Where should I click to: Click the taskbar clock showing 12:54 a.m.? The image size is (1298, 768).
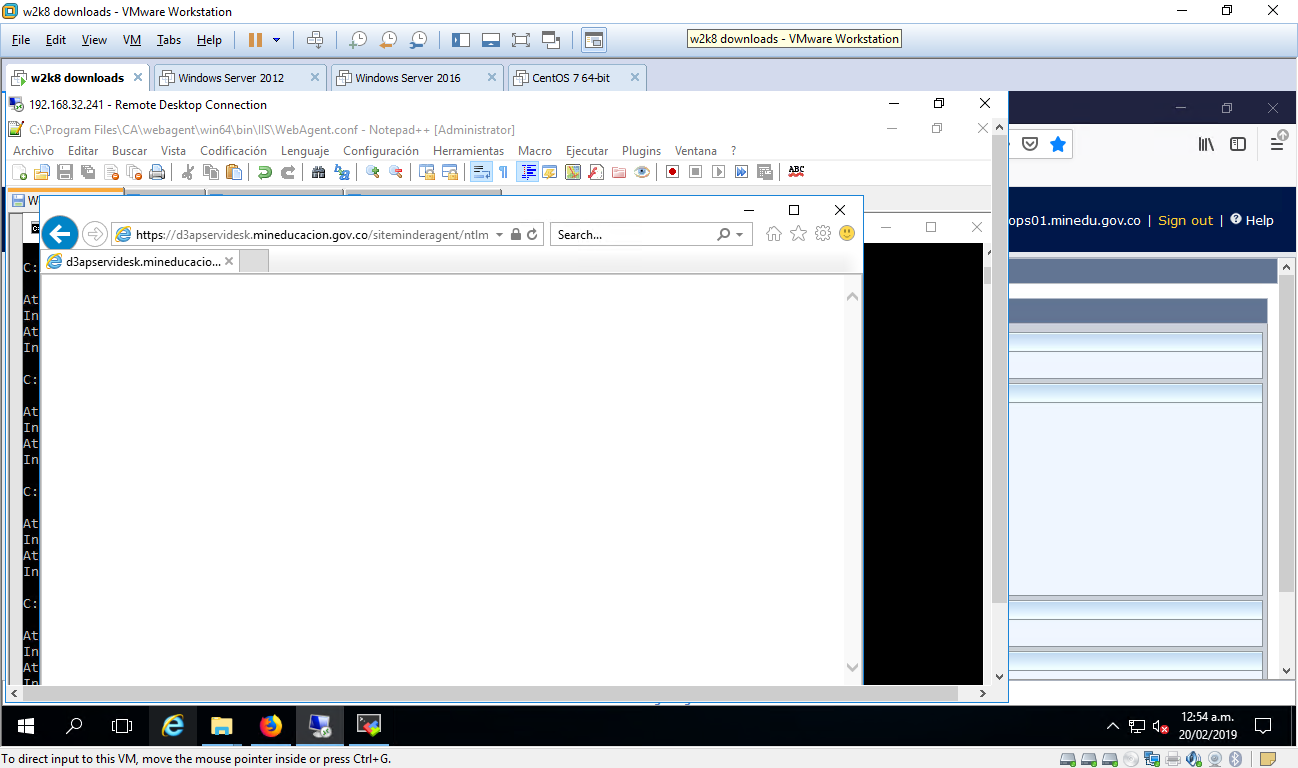[1208, 726]
